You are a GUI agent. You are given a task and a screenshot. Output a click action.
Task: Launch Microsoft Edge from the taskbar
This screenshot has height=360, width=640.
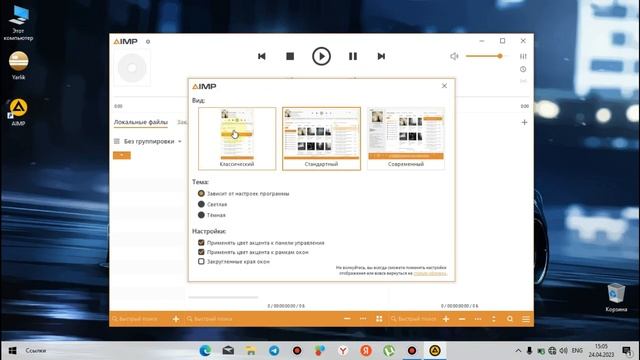(x=205, y=351)
